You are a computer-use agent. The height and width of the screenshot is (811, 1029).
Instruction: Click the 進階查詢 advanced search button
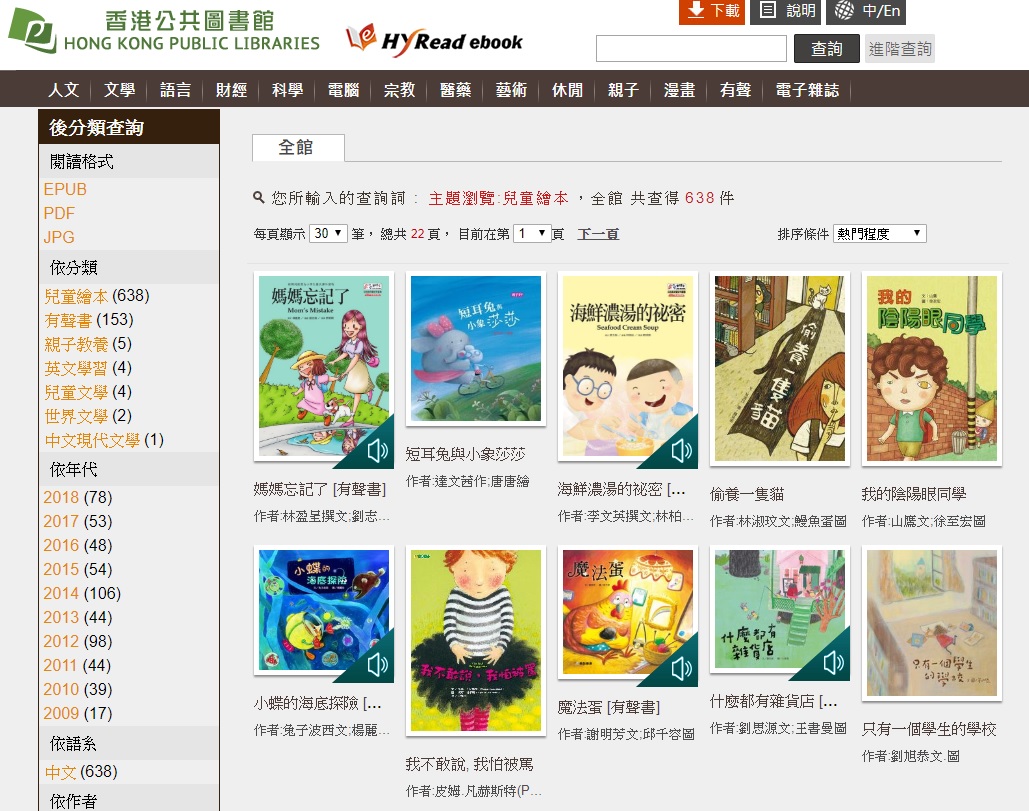point(900,49)
